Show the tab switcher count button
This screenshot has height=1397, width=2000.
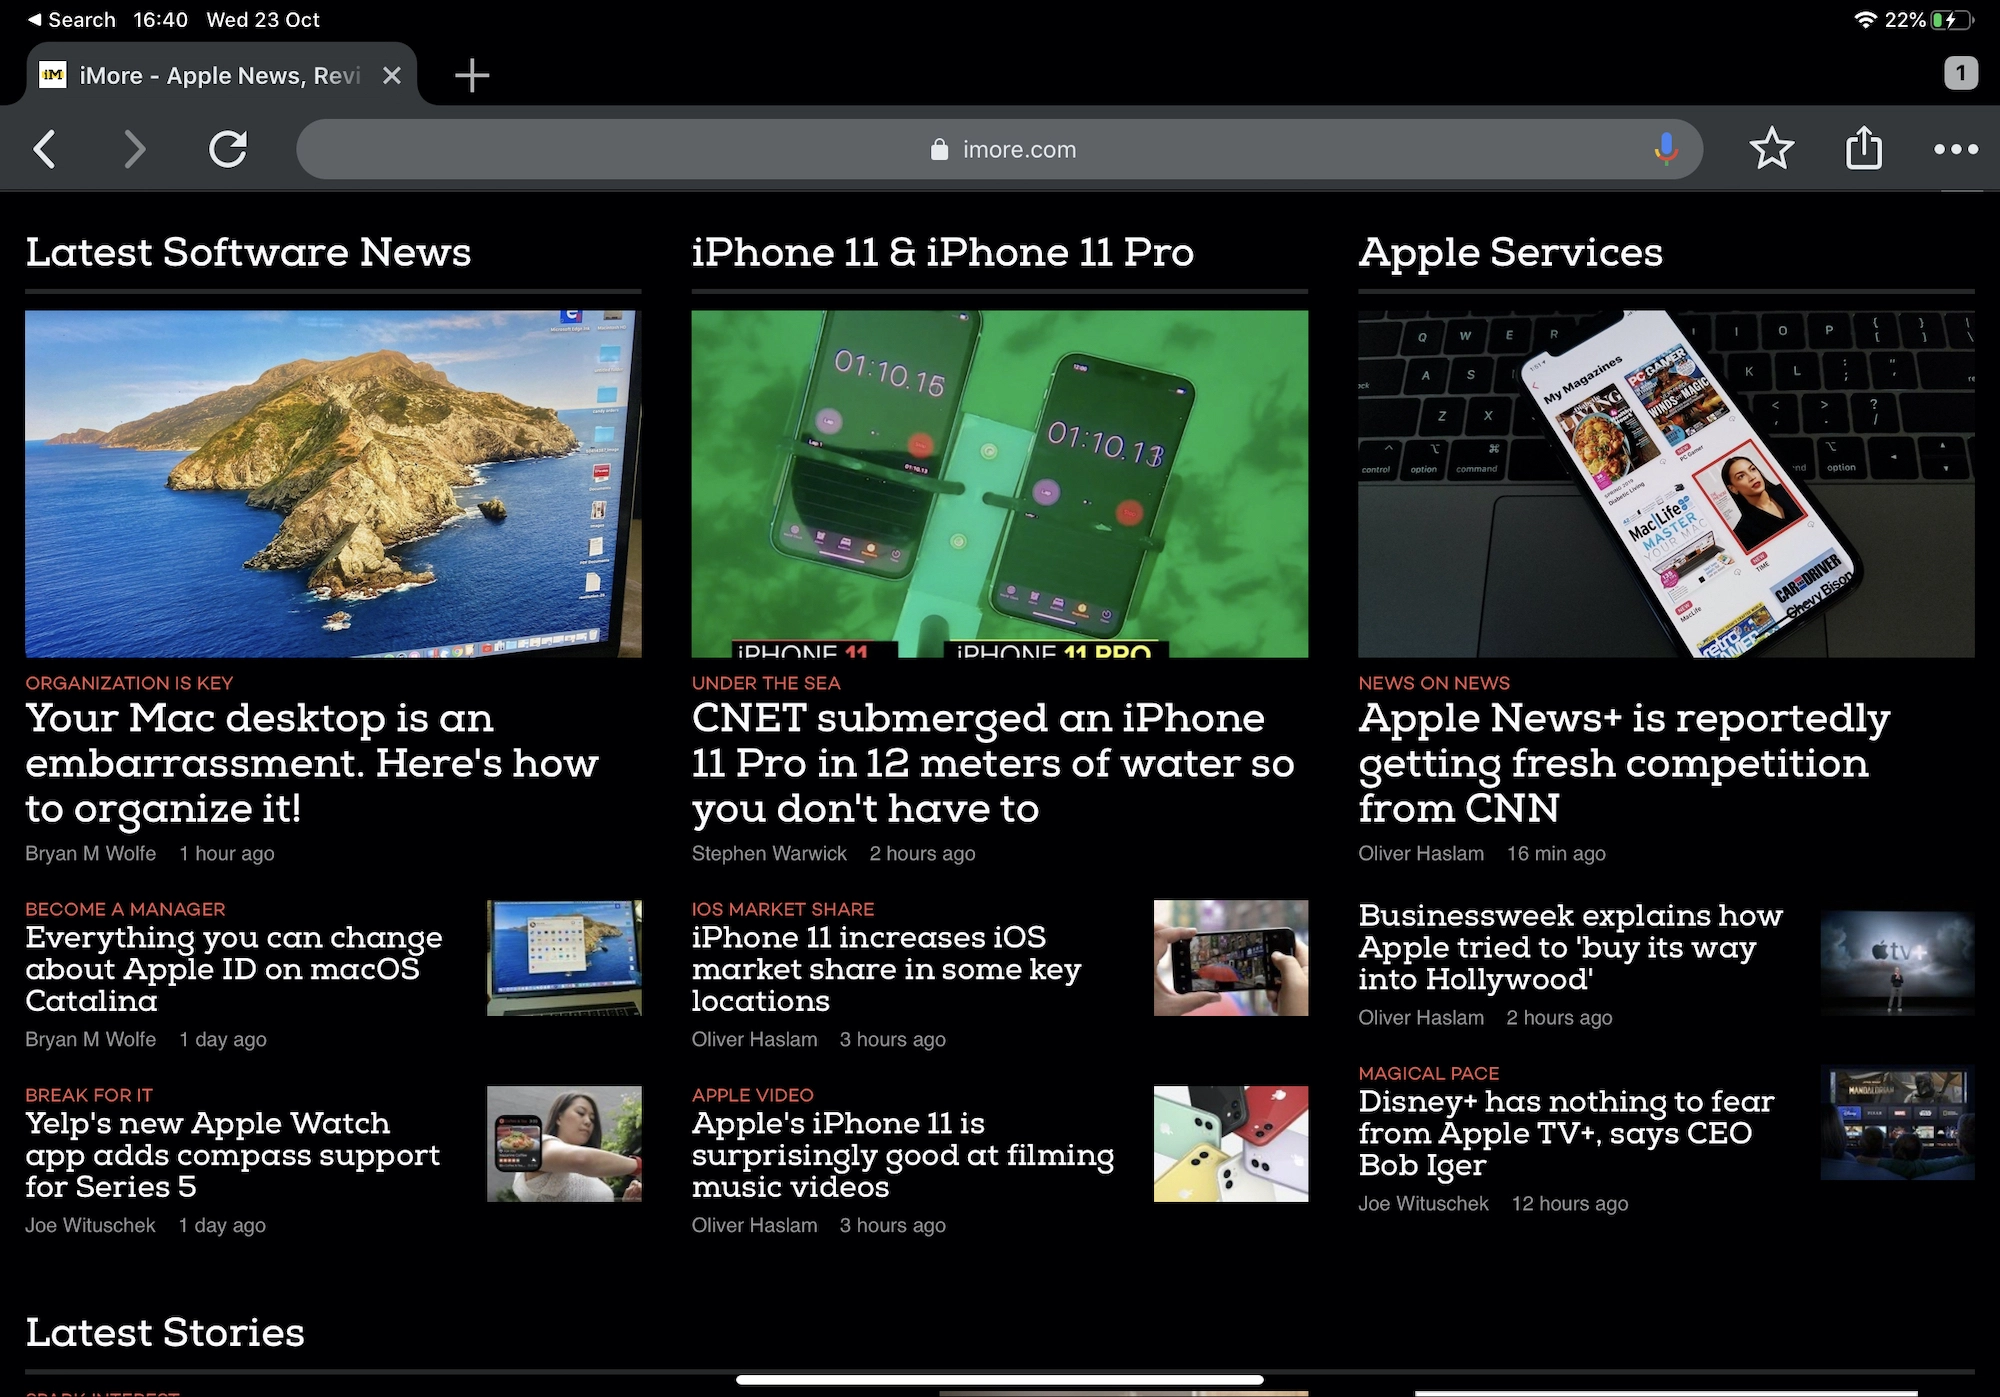click(x=1960, y=73)
